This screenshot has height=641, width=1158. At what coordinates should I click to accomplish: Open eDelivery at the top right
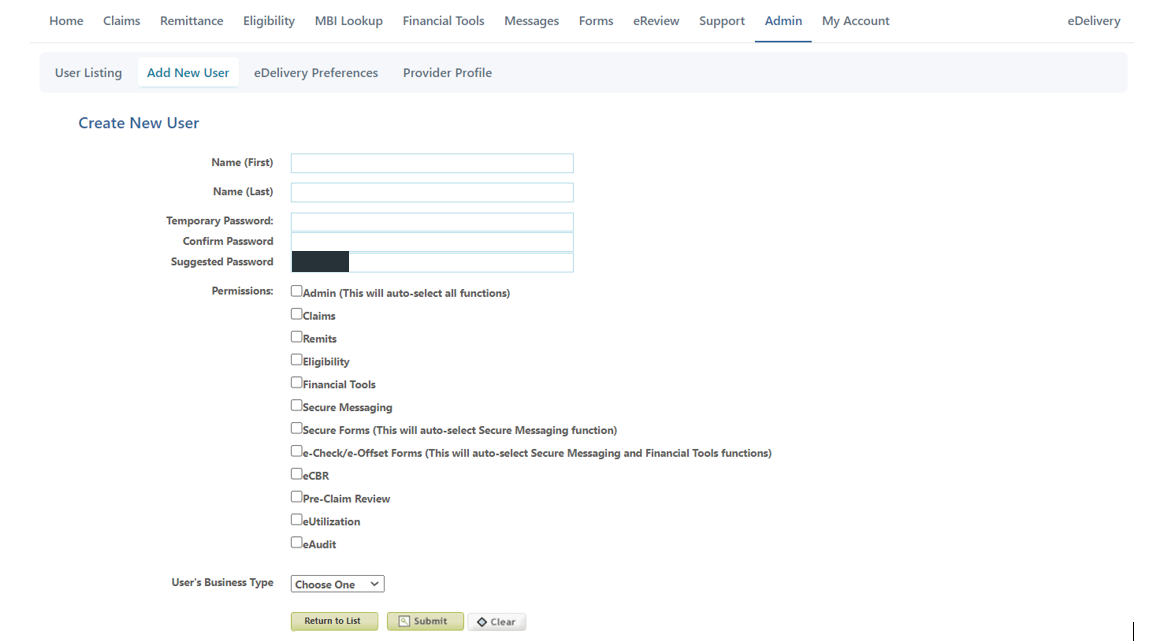tap(1094, 21)
